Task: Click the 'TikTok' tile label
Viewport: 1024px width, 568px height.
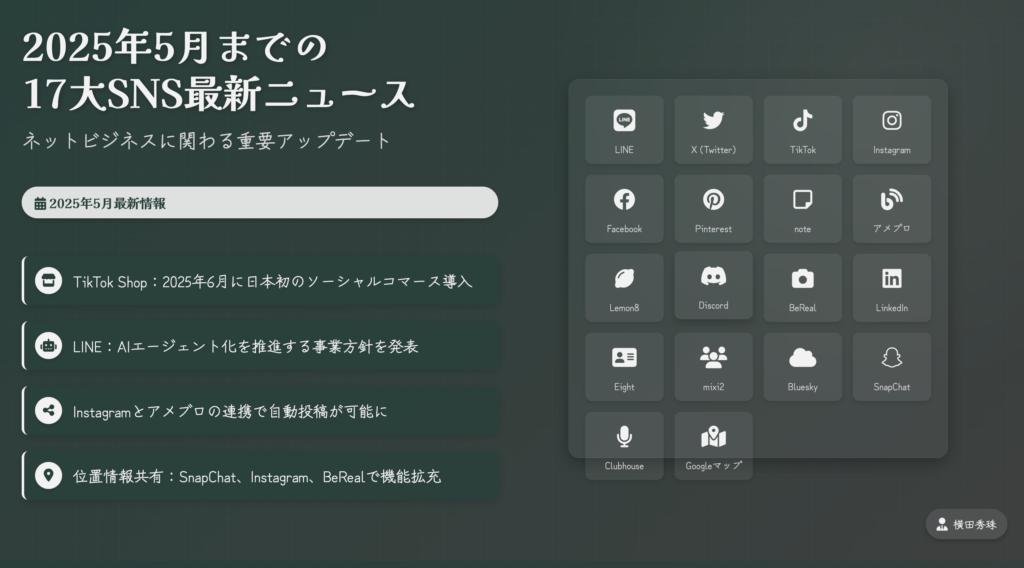Action: [803, 150]
